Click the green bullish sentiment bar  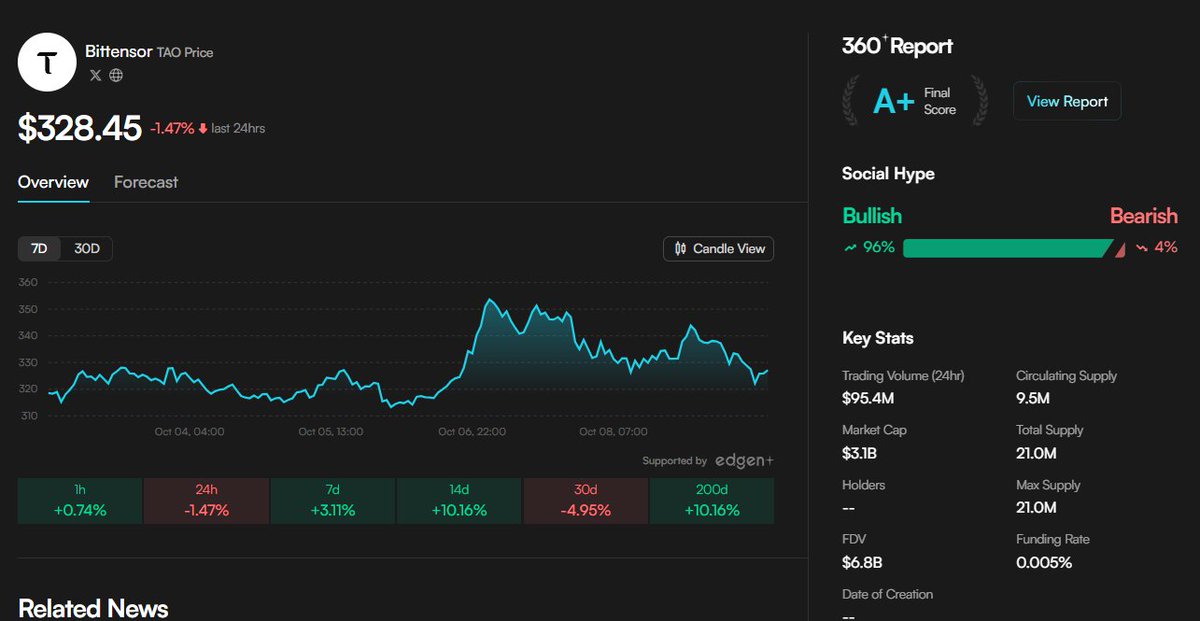(x=1007, y=248)
